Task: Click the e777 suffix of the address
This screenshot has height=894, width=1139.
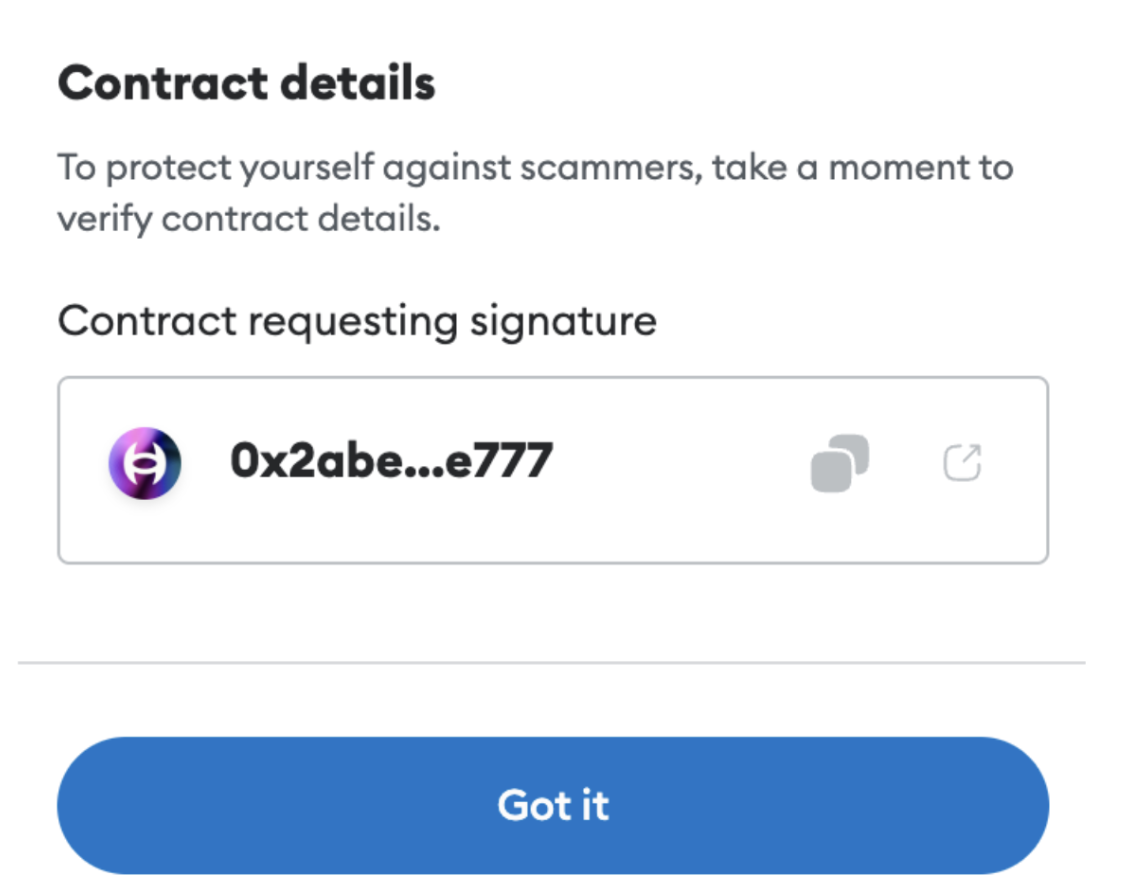Action: [497, 462]
